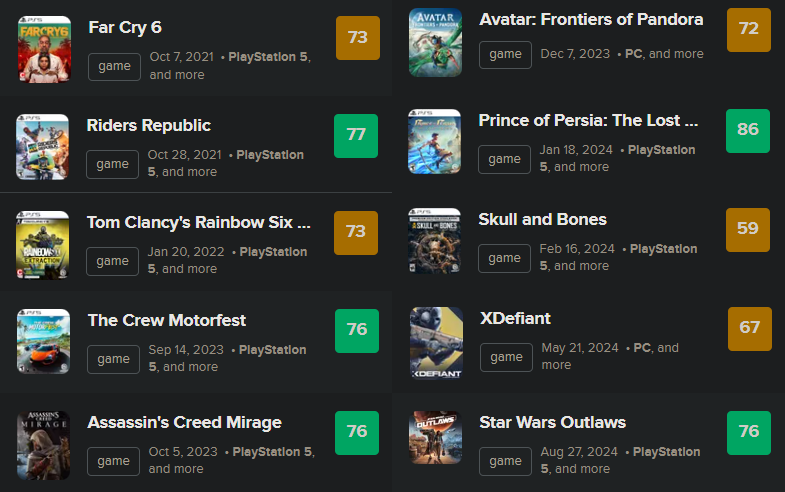
Task: Open the Avatar: Frontiers of Pandora cover
Action: pos(435,42)
